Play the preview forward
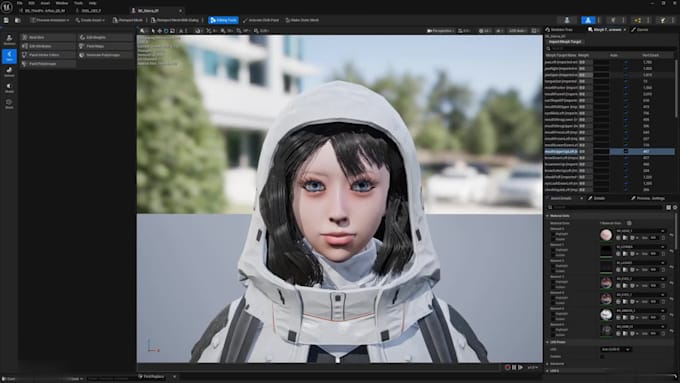 521,367
